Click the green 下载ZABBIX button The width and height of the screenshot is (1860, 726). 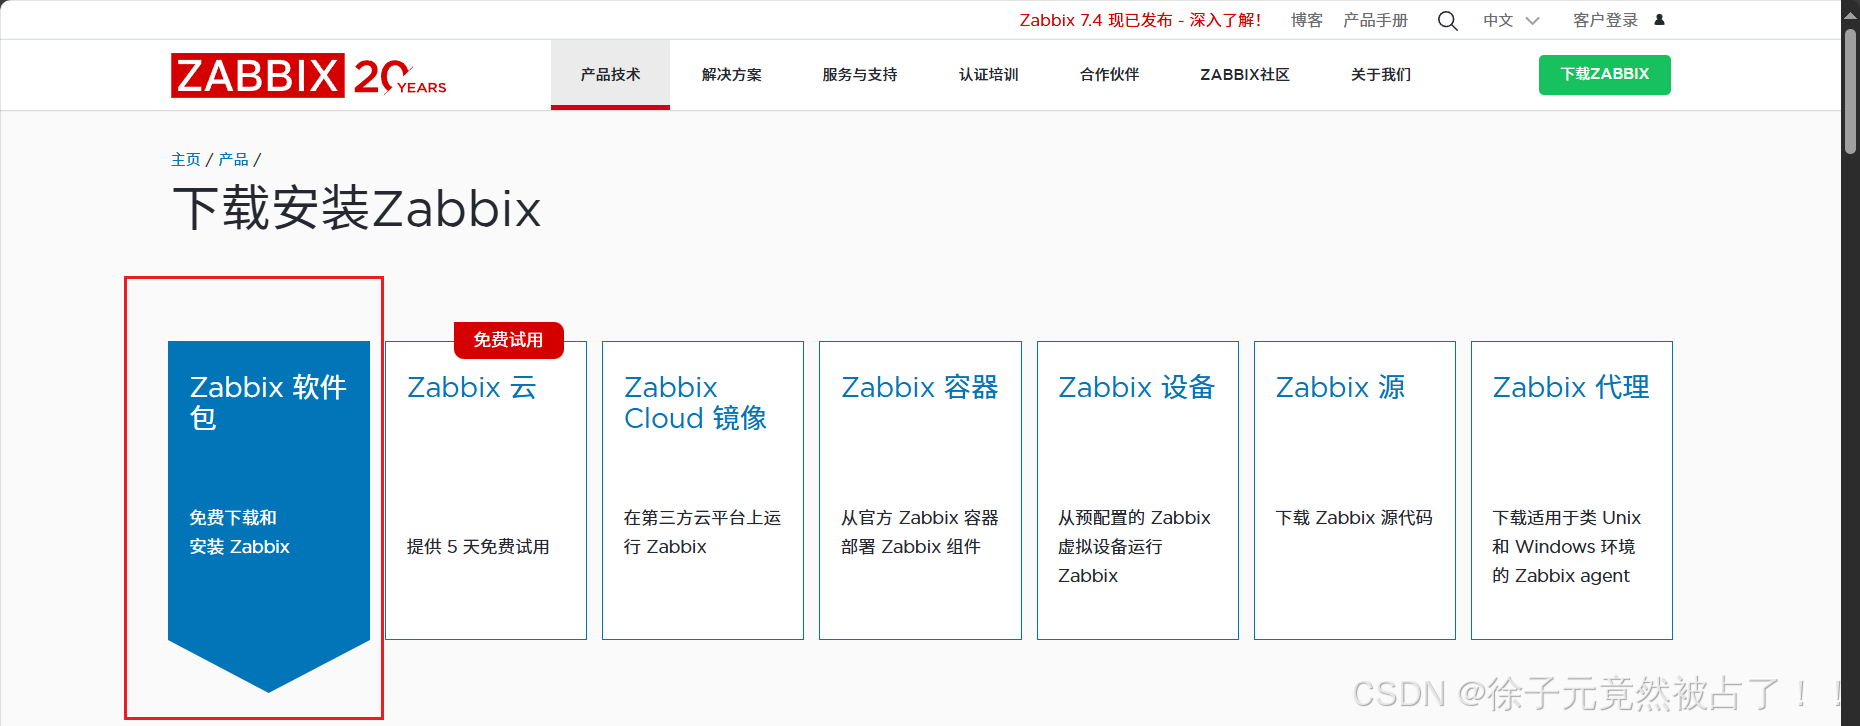click(x=1604, y=75)
